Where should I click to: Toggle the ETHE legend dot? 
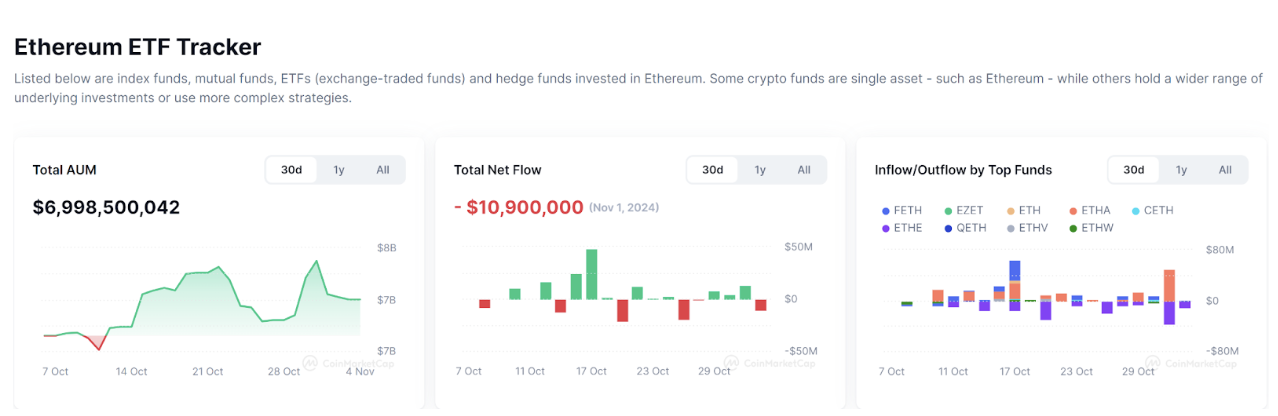886,228
